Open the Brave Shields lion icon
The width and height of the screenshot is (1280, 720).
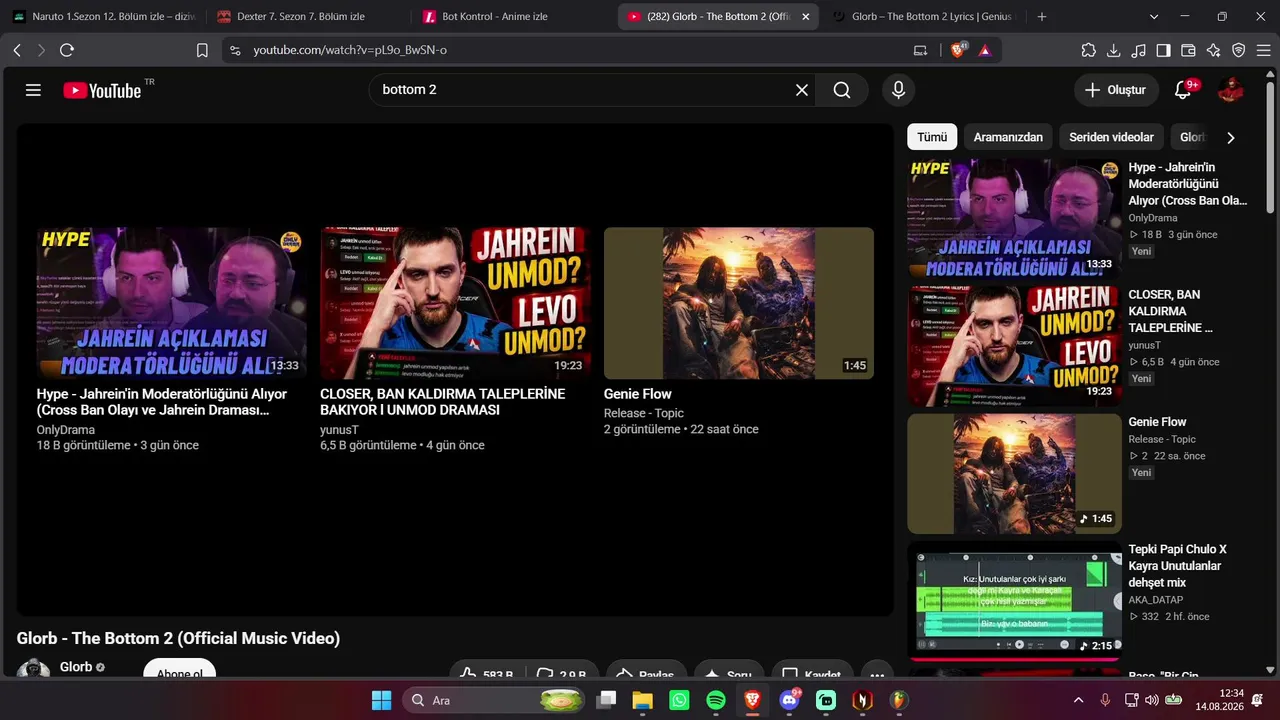pos(958,50)
